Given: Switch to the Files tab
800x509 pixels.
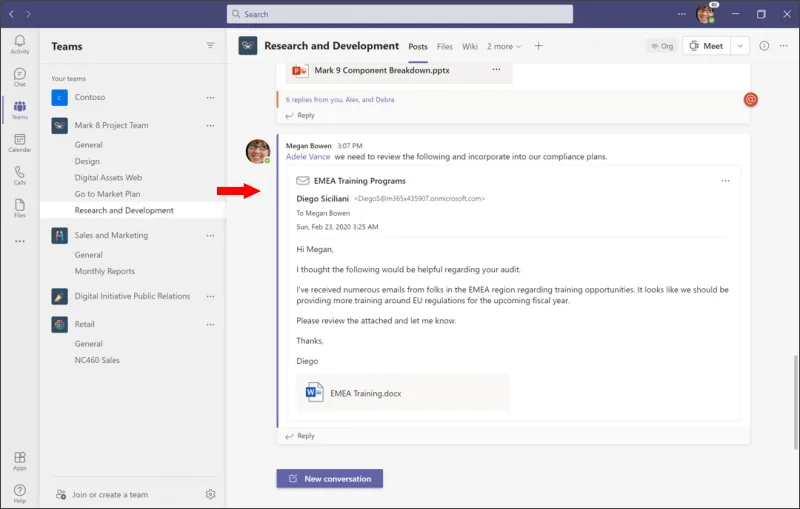Looking at the screenshot, I should click(444, 46).
